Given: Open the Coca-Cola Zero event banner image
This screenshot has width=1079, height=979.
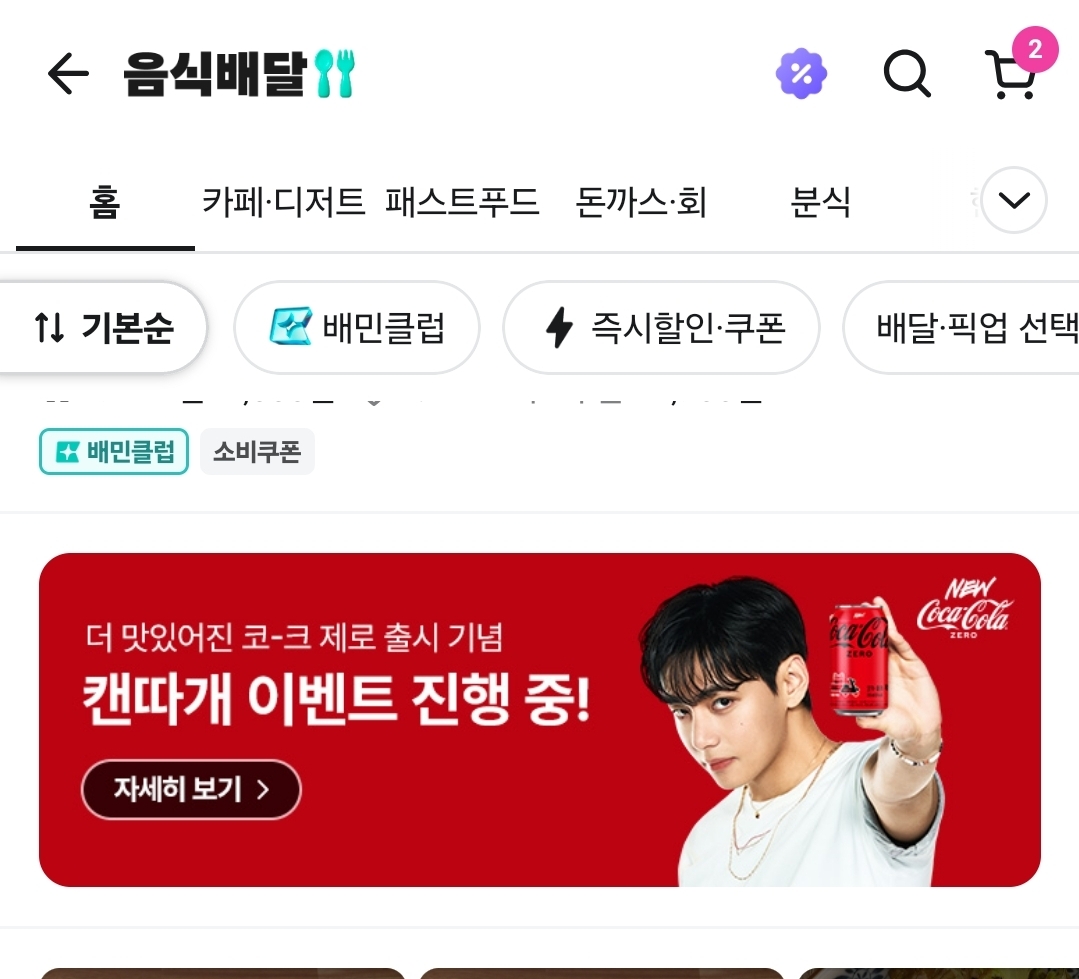Looking at the screenshot, I should (x=540, y=720).
